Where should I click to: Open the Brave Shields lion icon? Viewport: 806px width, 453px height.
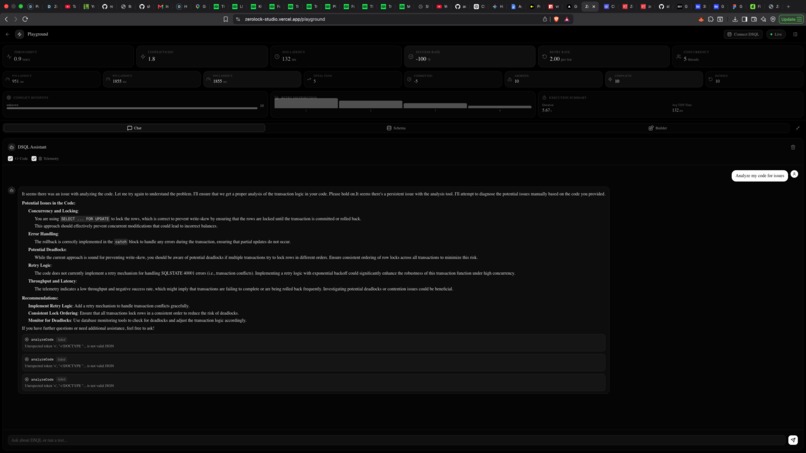coord(556,19)
